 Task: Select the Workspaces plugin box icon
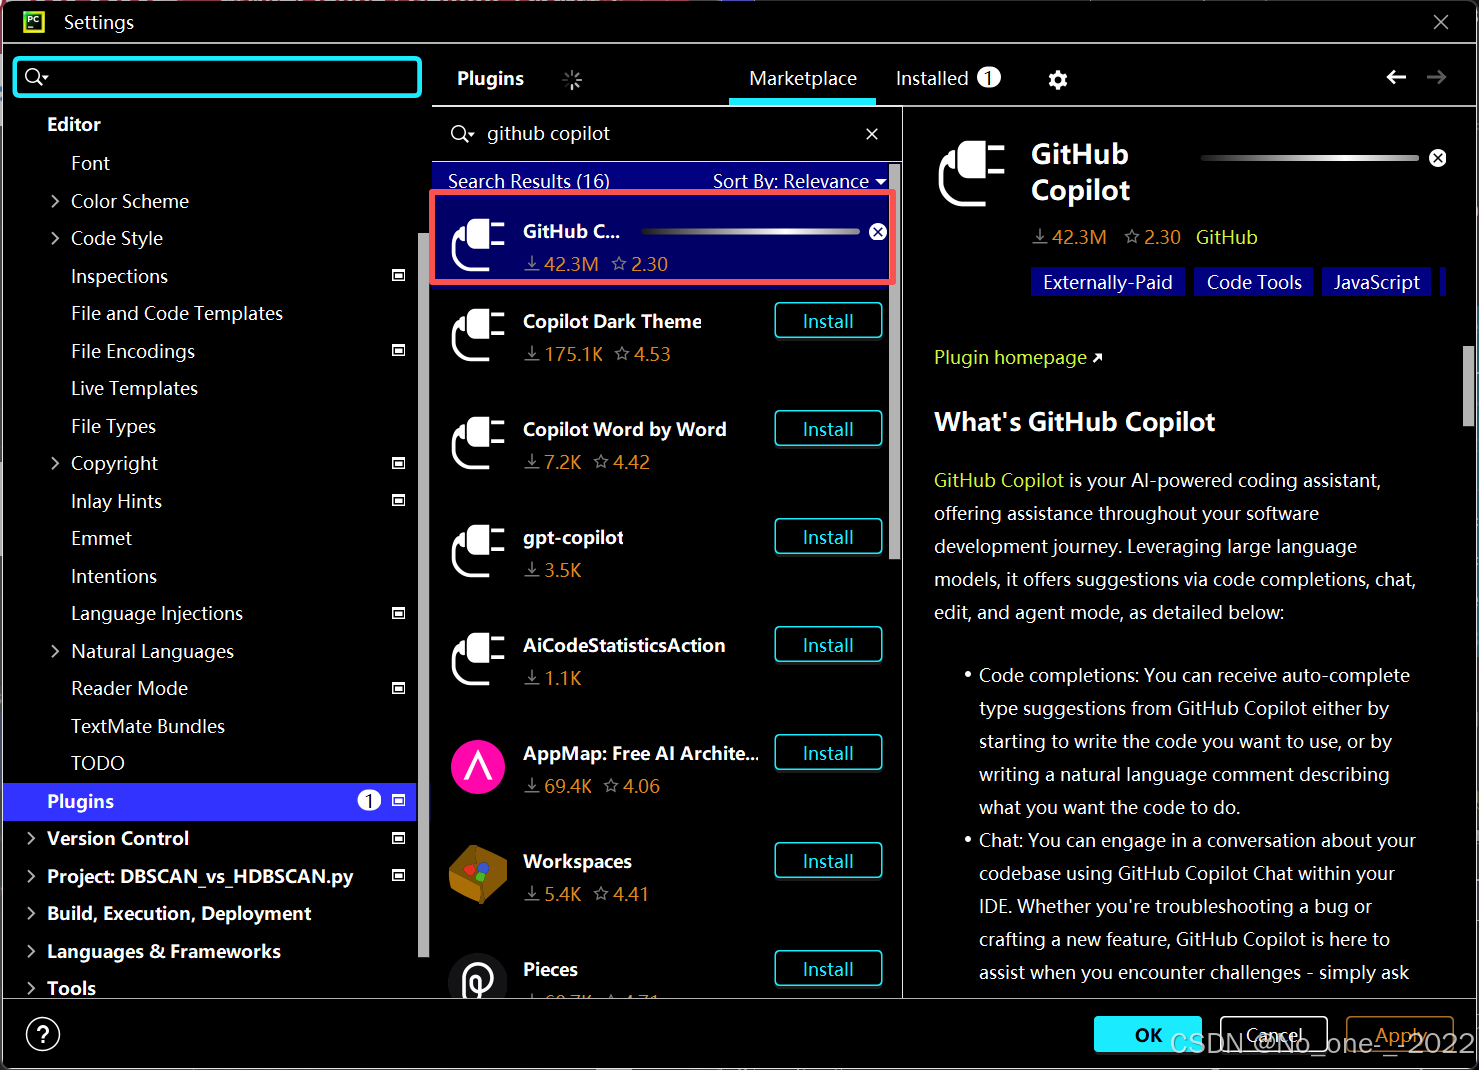click(x=478, y=875)
